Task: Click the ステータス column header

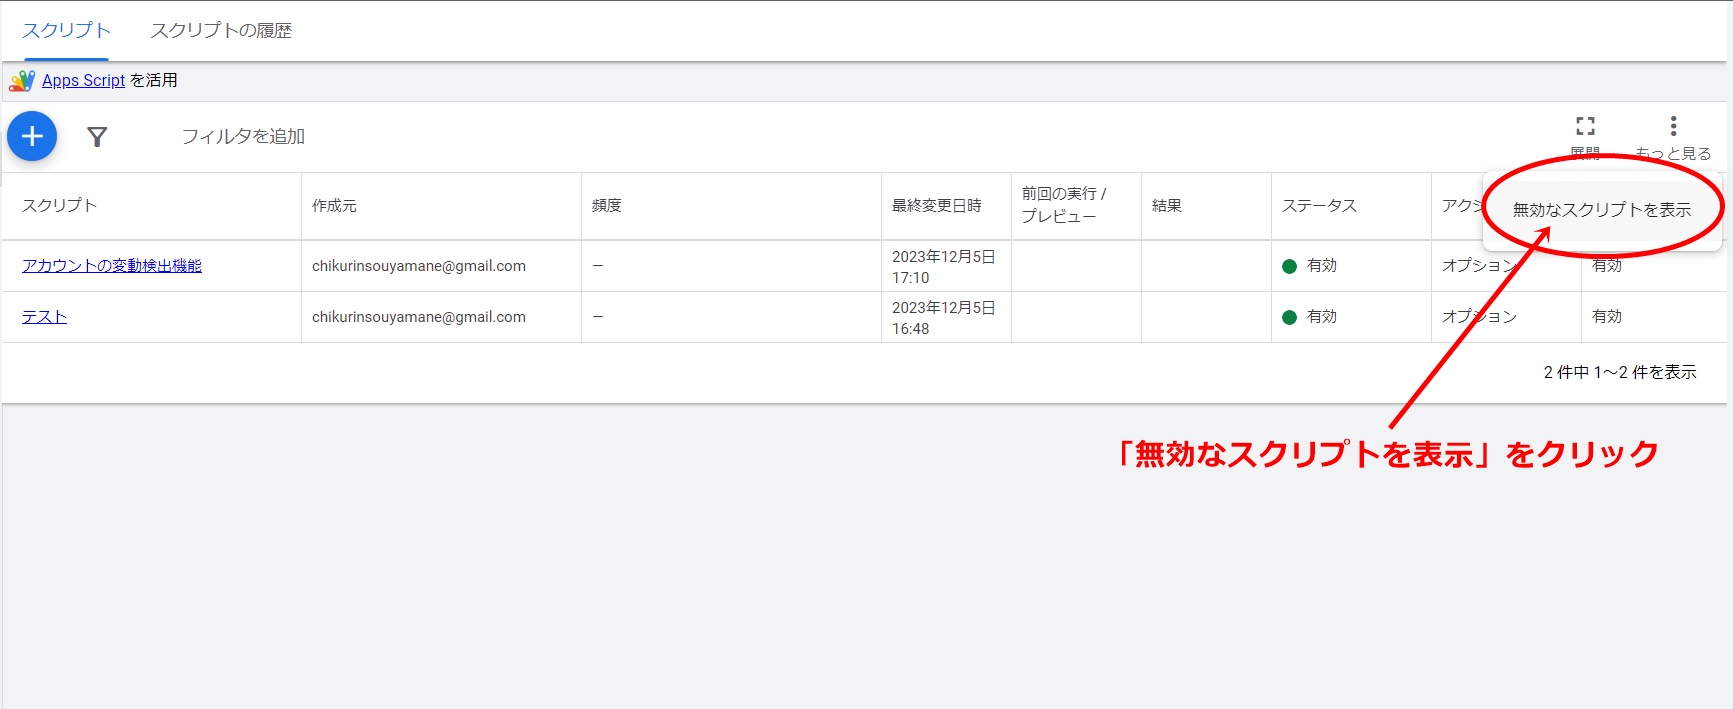Action: click(x=1319, y=206)
